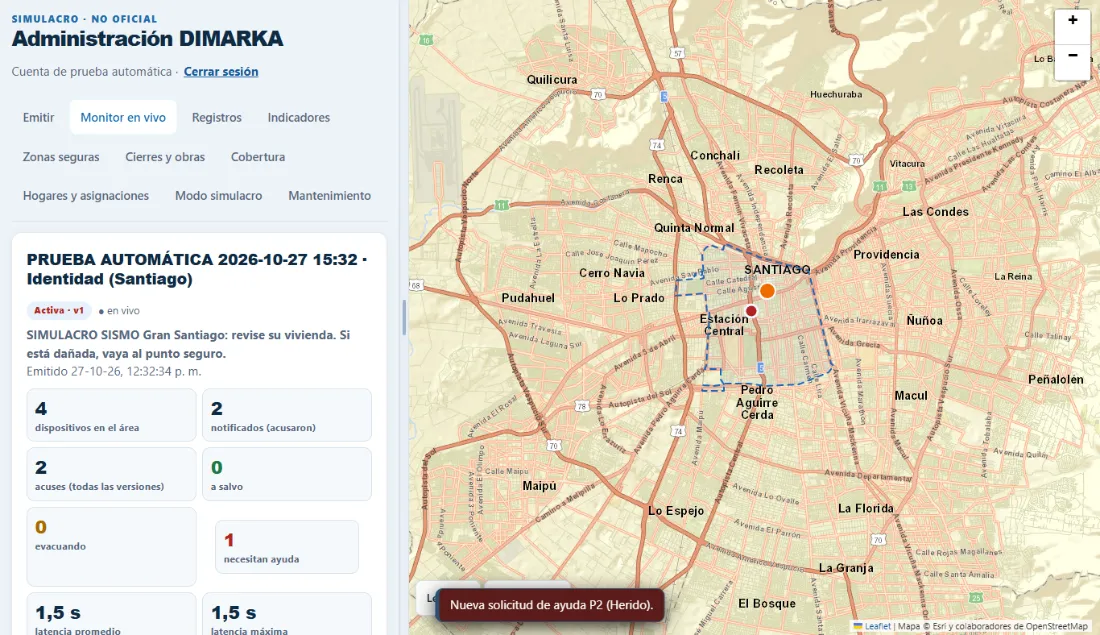Screen dimensions: 1100x635
Task: Open the Indicadores tab
Action: (299, 117)
